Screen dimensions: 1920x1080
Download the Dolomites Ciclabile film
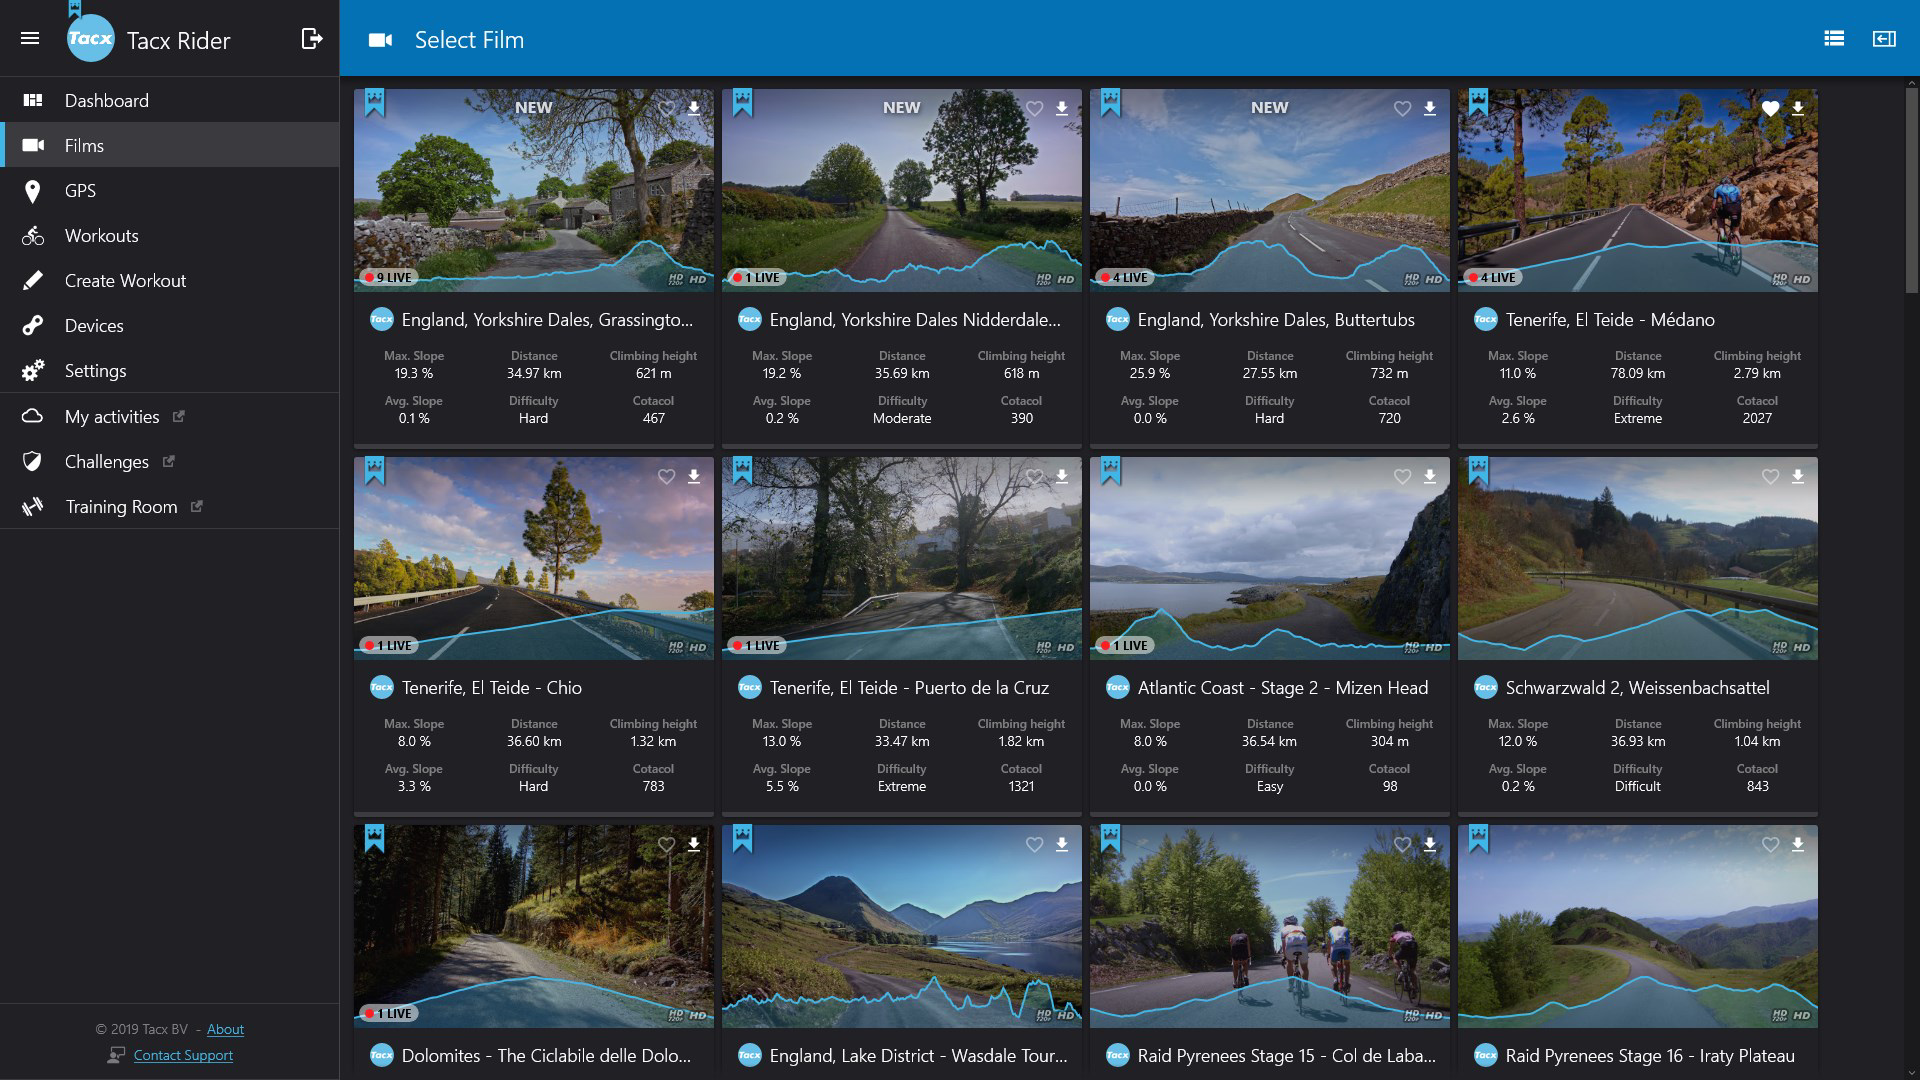click(694, 844)
